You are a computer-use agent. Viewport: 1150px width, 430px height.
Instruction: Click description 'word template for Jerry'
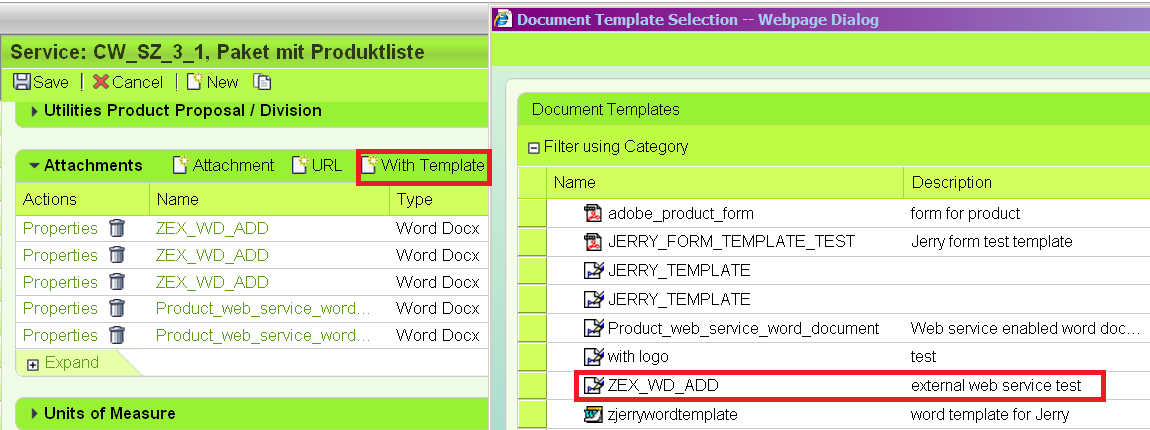click(x=990, y=414)
